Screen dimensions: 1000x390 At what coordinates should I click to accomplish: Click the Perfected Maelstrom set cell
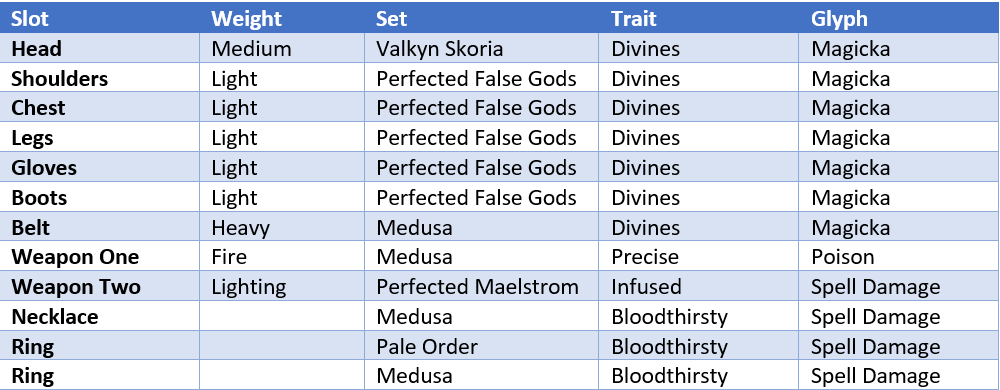(477, 287)
